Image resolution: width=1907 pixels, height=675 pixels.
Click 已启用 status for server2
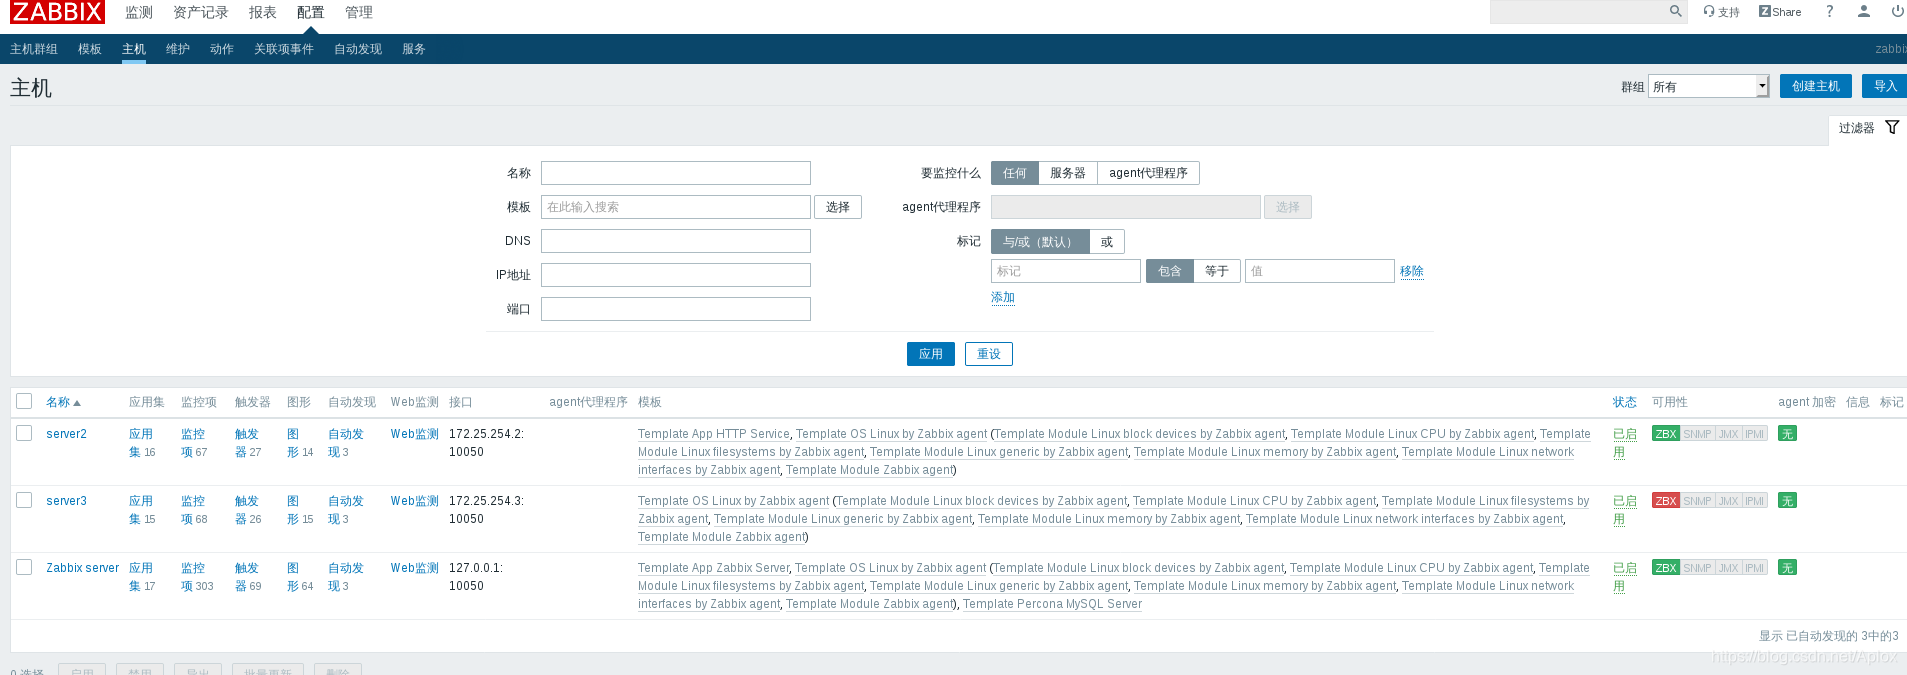click(1625, 443)
